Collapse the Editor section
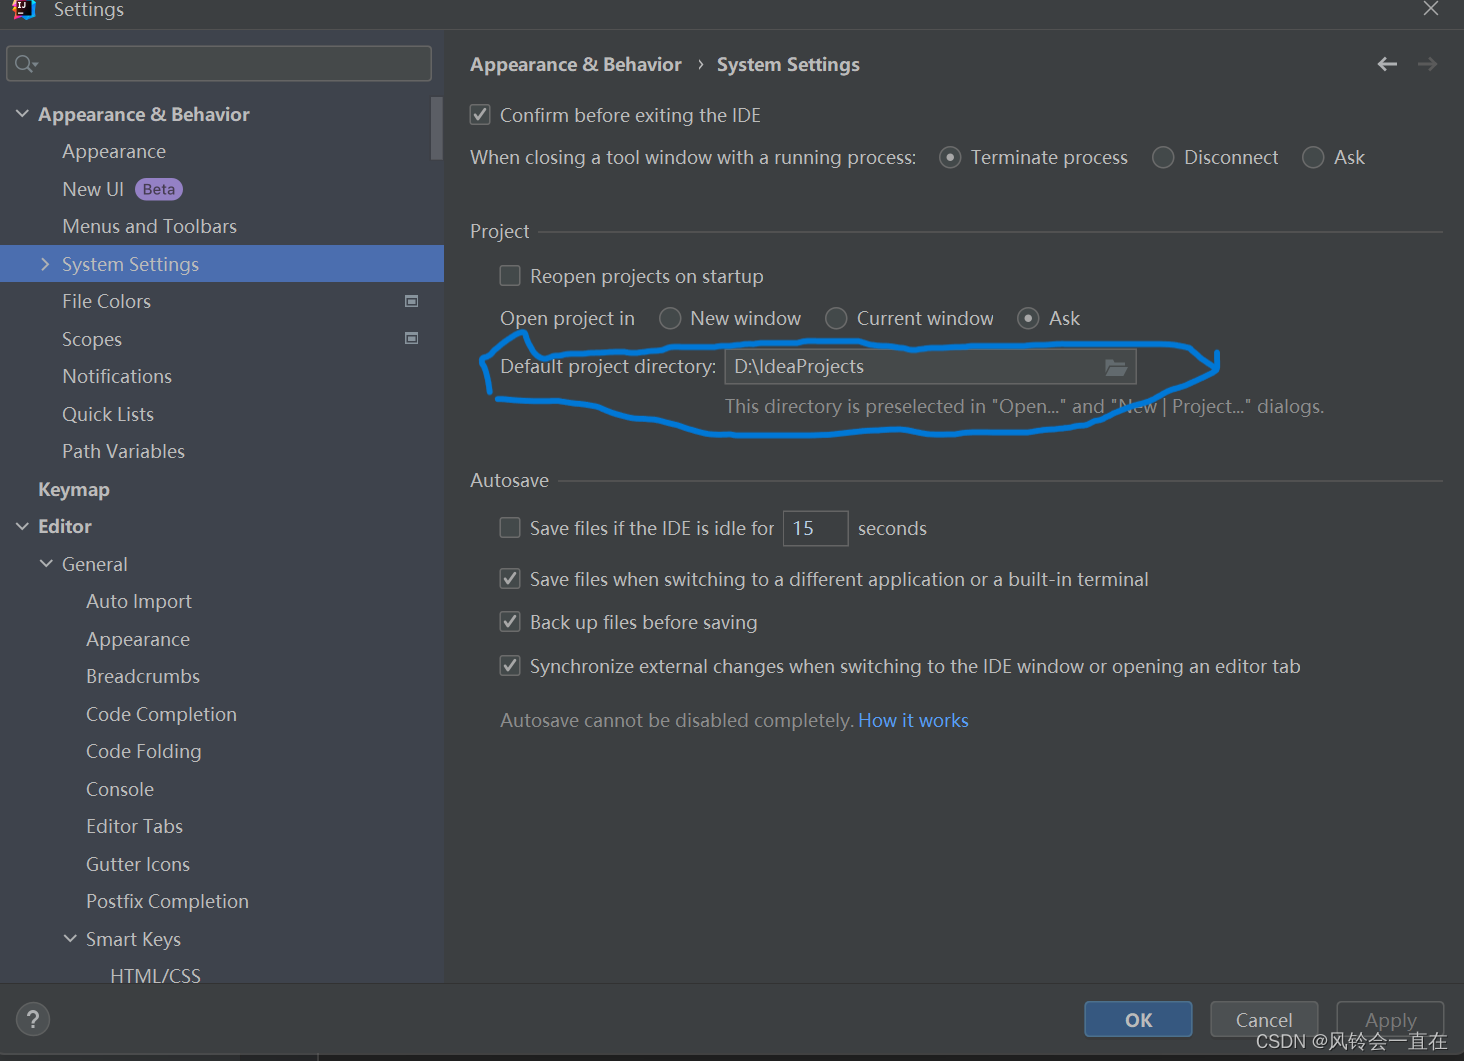1464x1061 pixels. [22, 526]
